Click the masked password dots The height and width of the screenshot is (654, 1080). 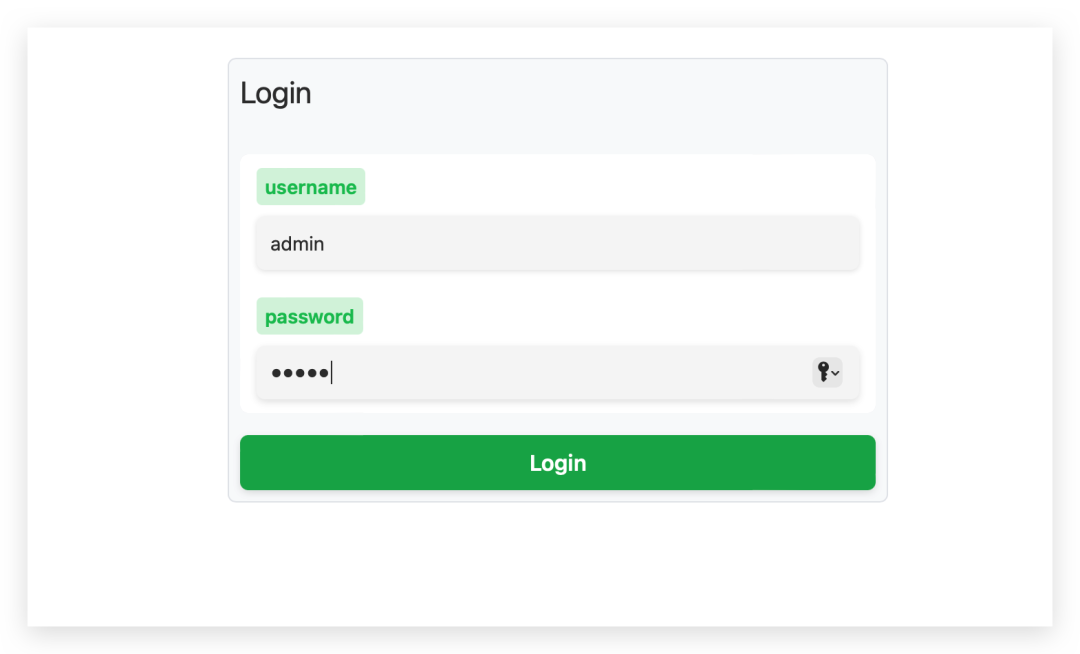click(x=299, y=373)
